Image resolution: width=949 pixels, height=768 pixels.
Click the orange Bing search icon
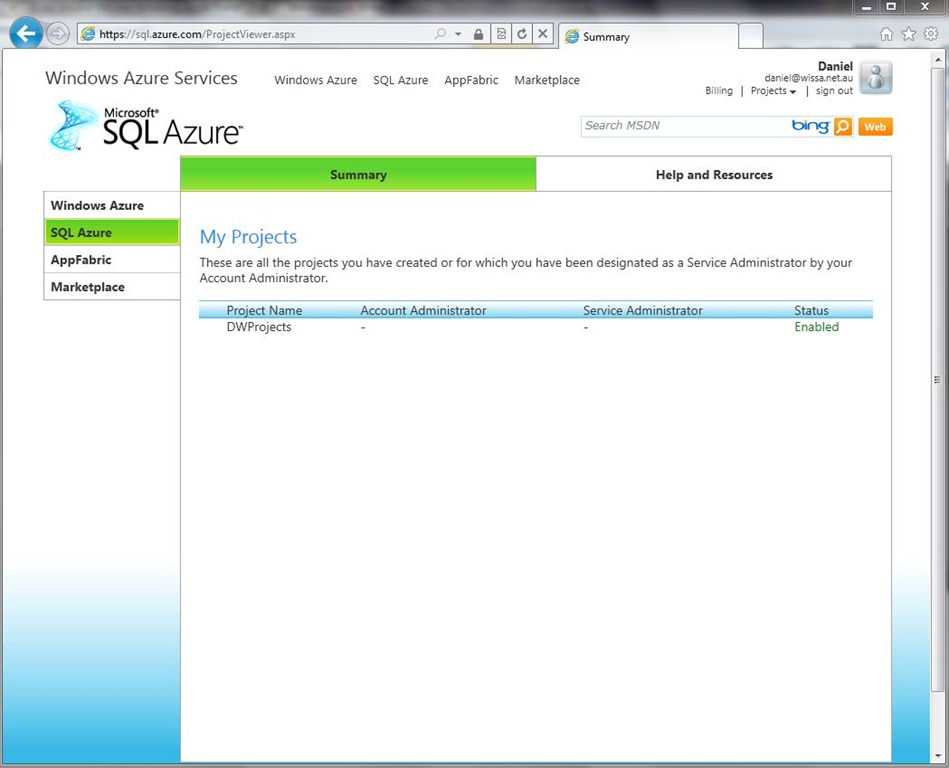click(x=842, y=126)
